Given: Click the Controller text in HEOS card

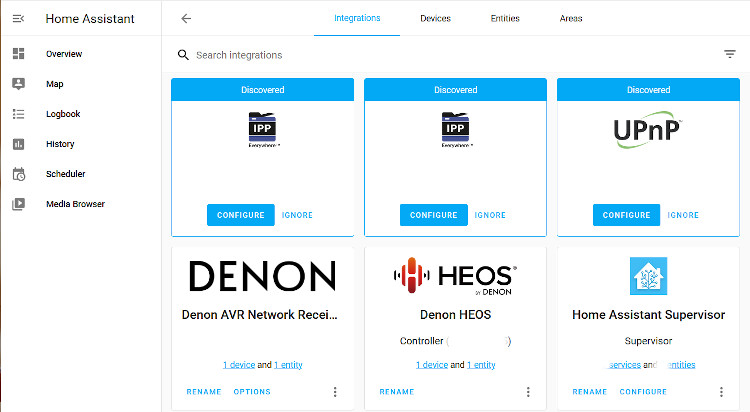Looking at the screenshot, I should (x=421, y=341).
